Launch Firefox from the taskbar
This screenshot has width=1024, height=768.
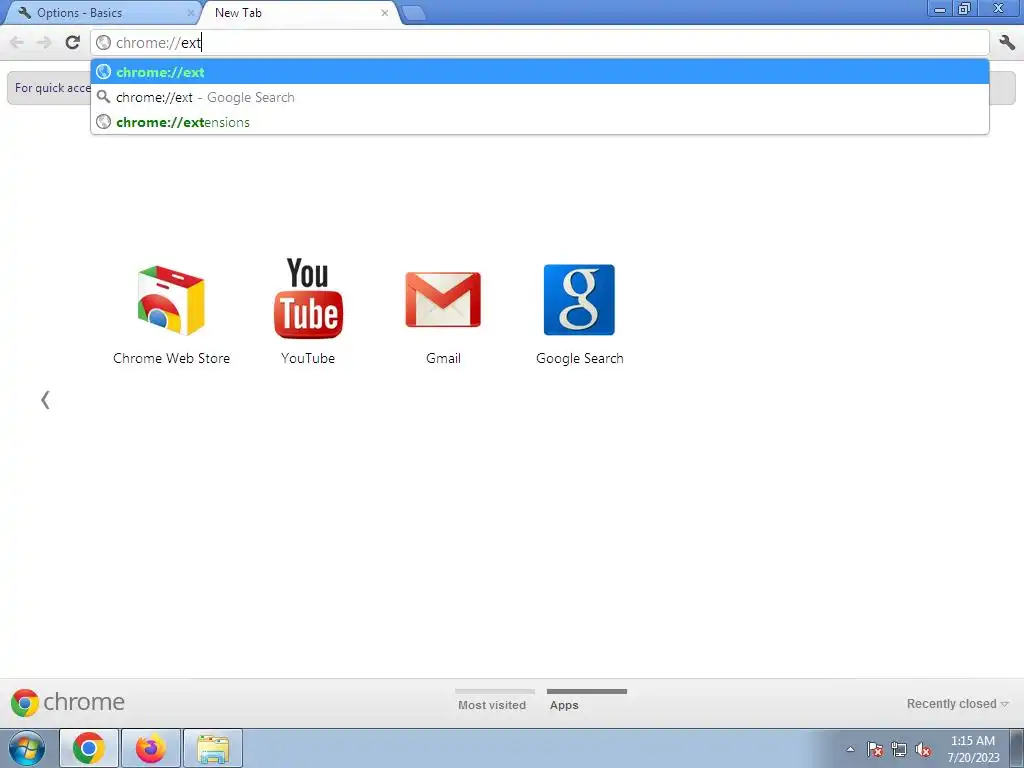click(x=150, y=748)
